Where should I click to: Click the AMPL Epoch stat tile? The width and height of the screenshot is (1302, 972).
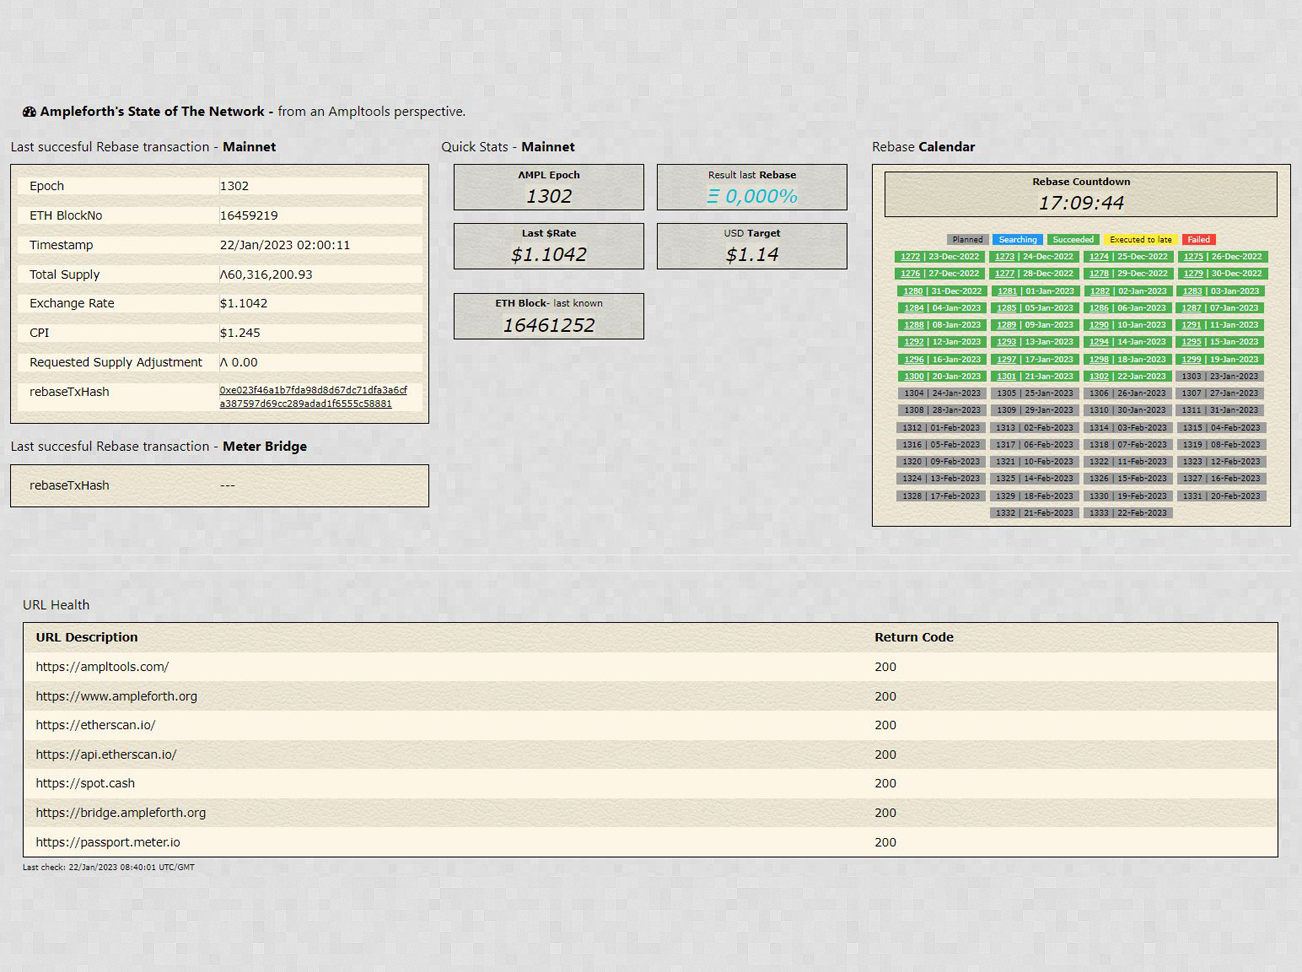click(x=548, y=188)
